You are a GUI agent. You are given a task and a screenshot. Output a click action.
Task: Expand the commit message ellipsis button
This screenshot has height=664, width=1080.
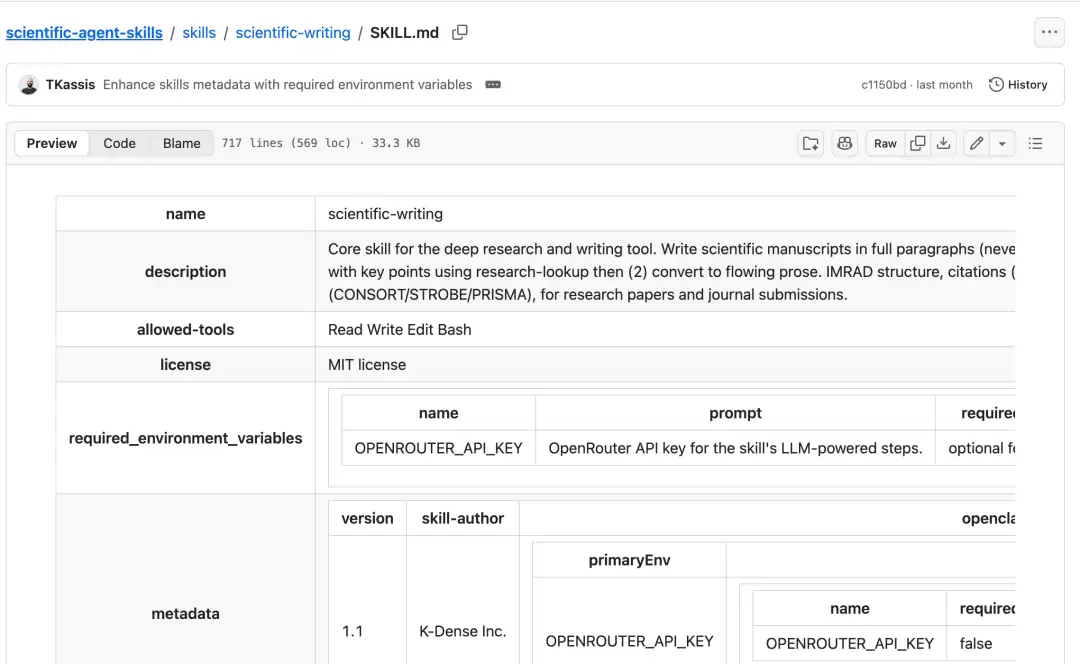click(492, 85)
